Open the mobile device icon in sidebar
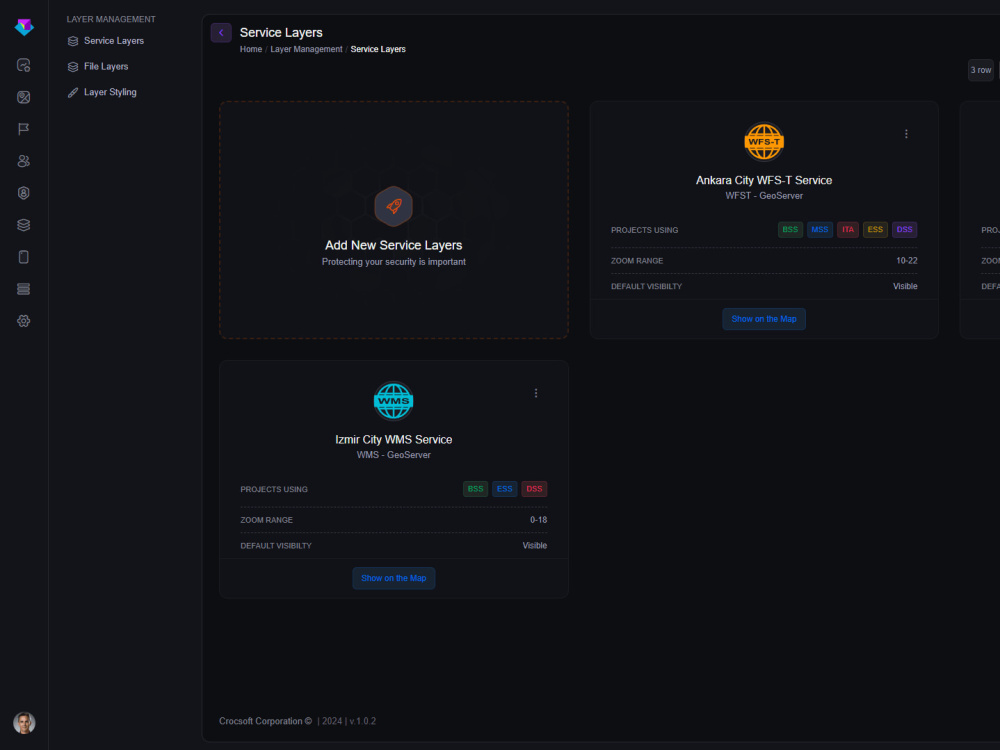Image resolution: width=1000 pixels, height=750 pixels. (x=24, y=257)
